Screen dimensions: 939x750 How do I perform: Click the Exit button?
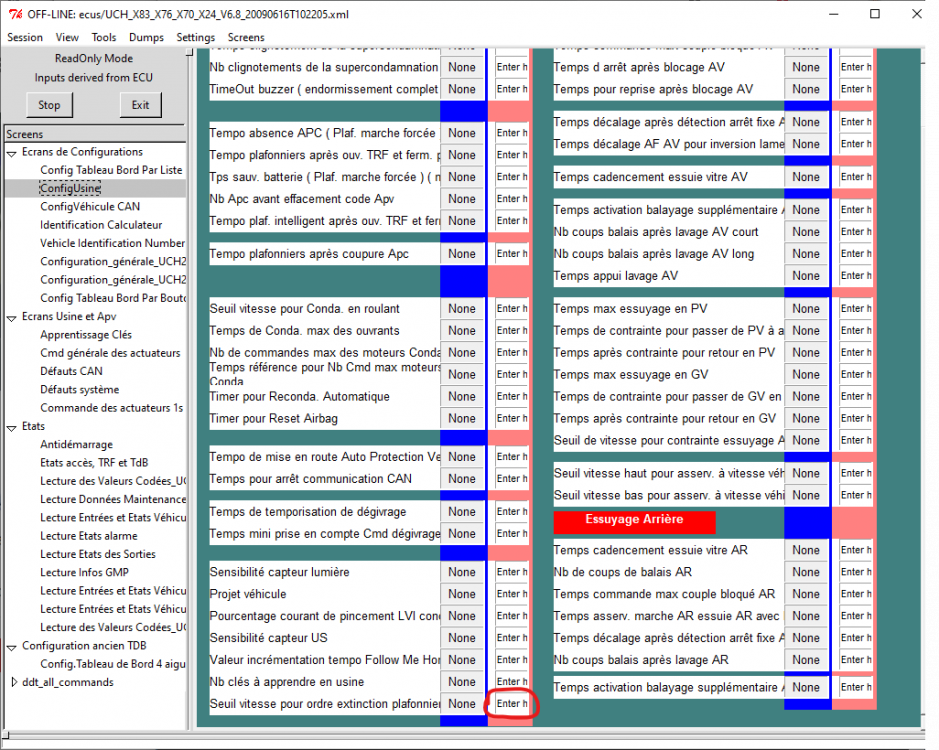[140, 105]
